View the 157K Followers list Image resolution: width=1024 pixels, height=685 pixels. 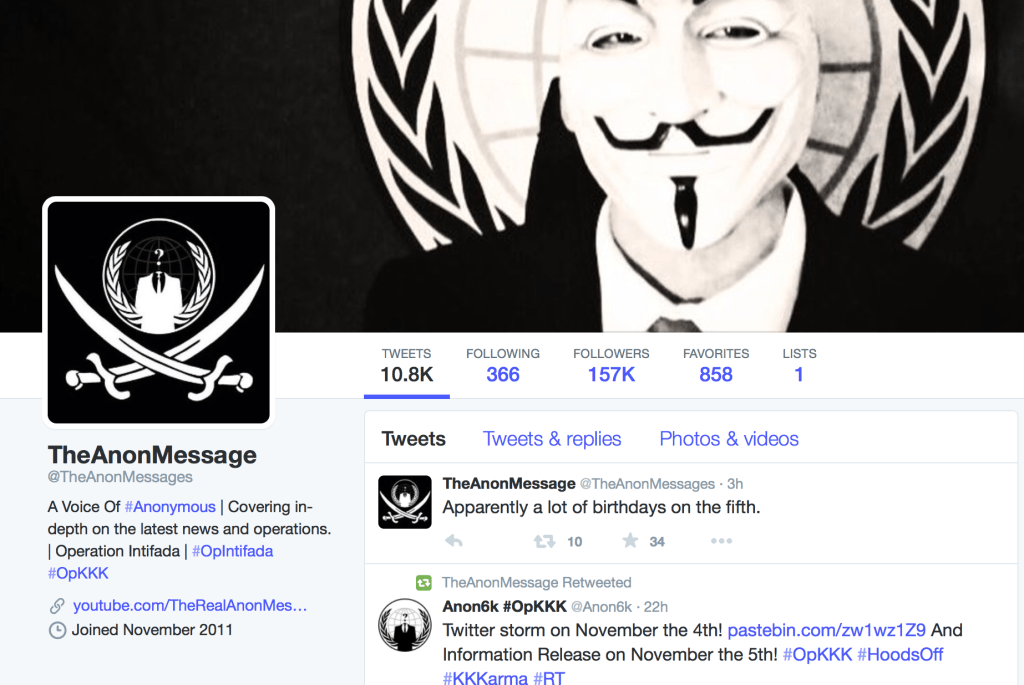[x=611, y=365]
